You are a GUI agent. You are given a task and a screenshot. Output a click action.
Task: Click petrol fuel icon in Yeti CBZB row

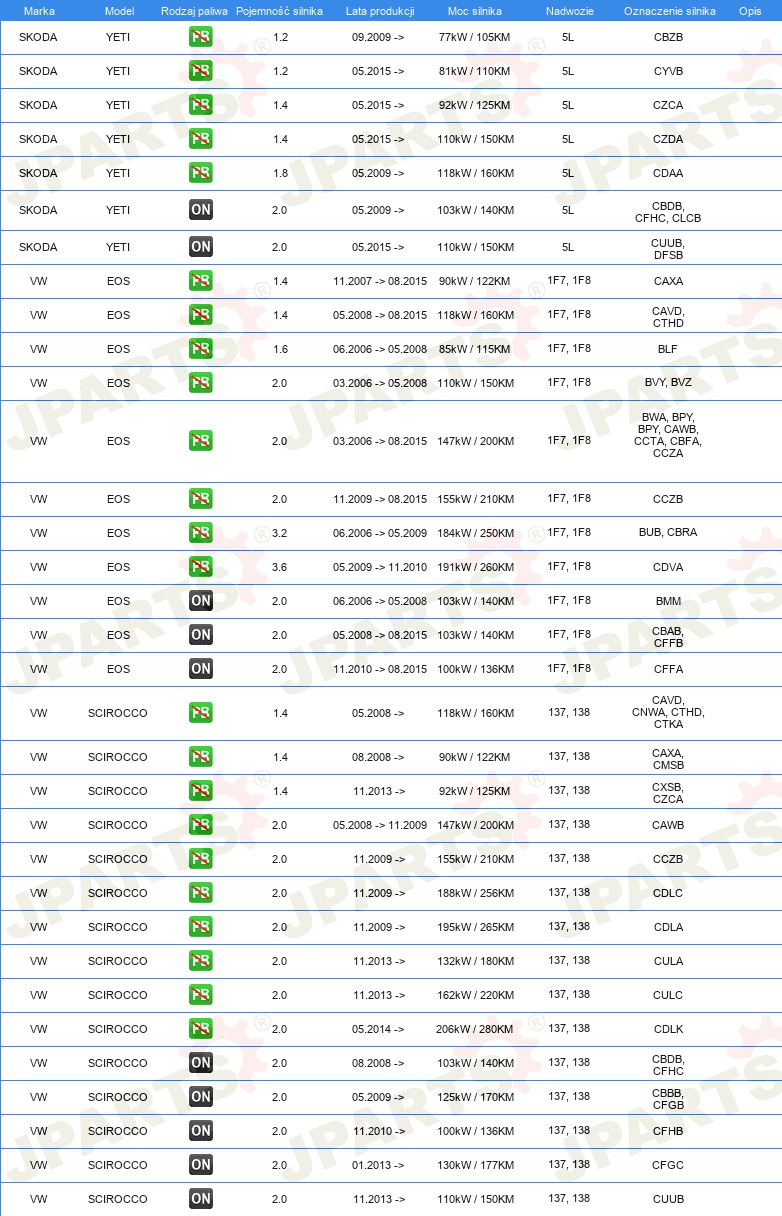pos(201,37)
